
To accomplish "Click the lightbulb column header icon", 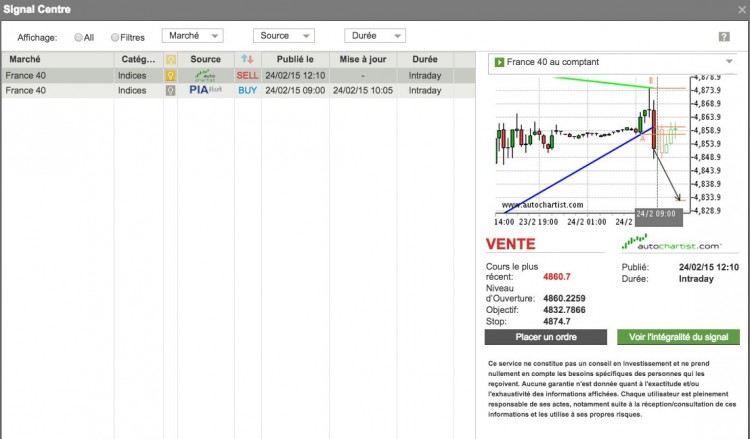I will 171,60.
